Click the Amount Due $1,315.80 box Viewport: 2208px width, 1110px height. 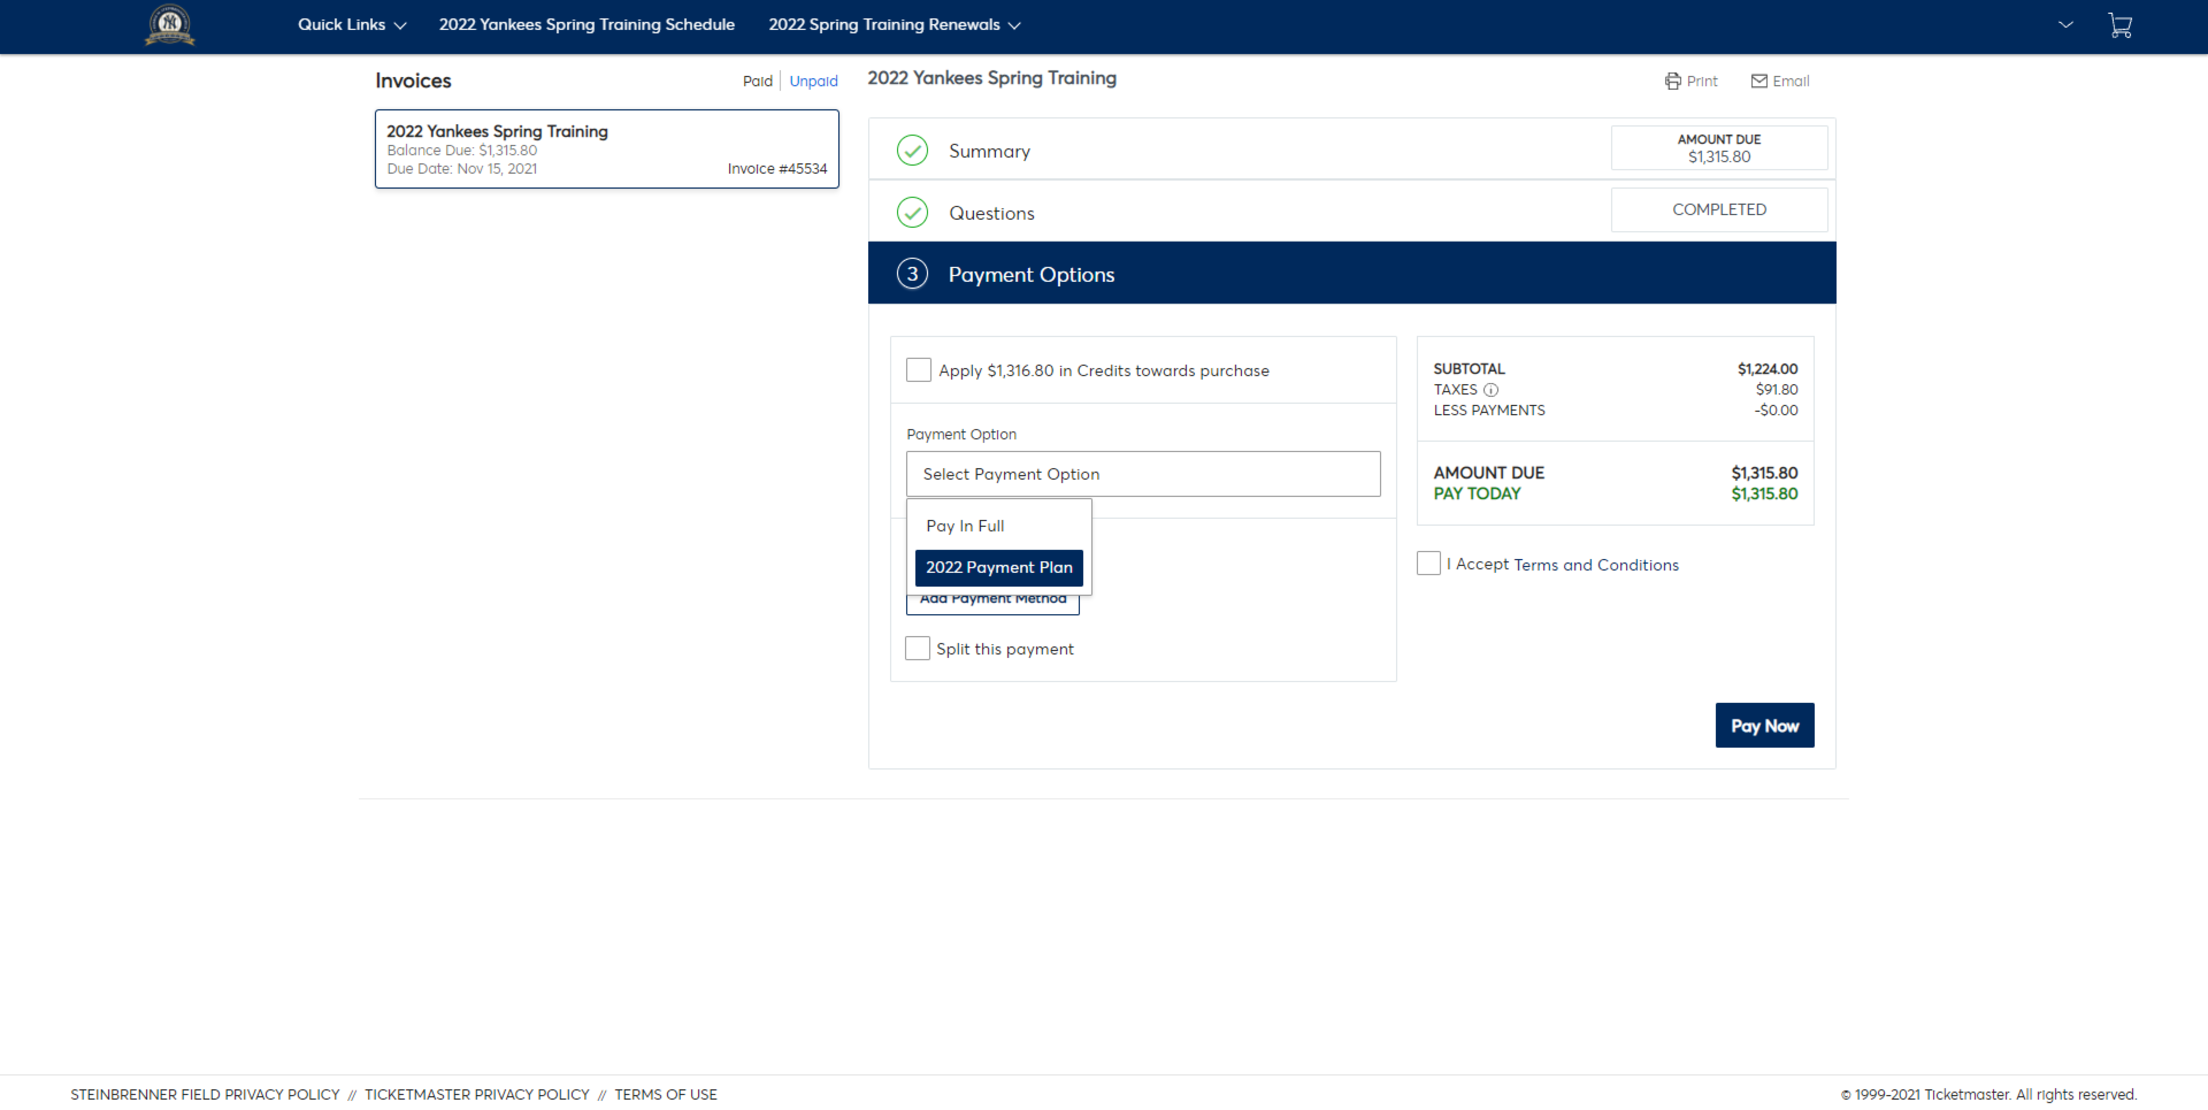(x=1719, y=148)
